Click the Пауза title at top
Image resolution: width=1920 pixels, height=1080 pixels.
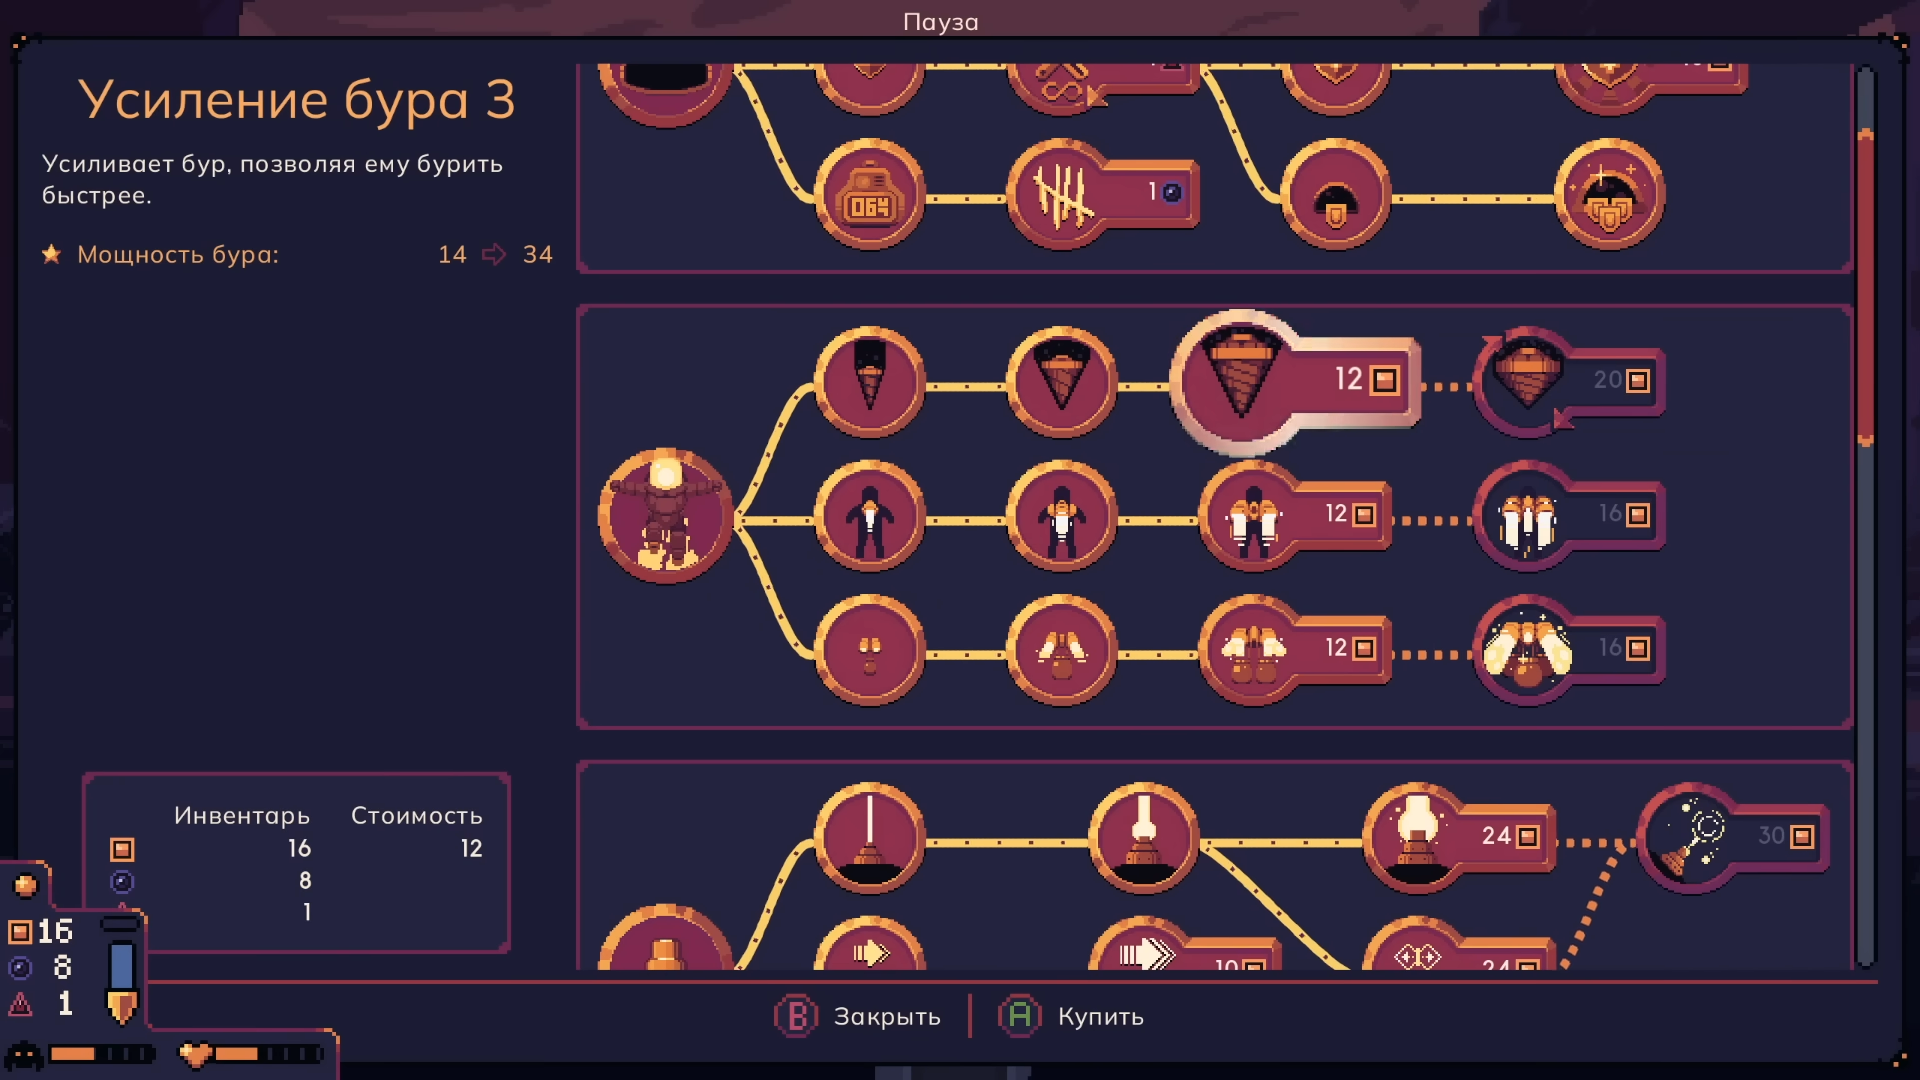point(940,22)
